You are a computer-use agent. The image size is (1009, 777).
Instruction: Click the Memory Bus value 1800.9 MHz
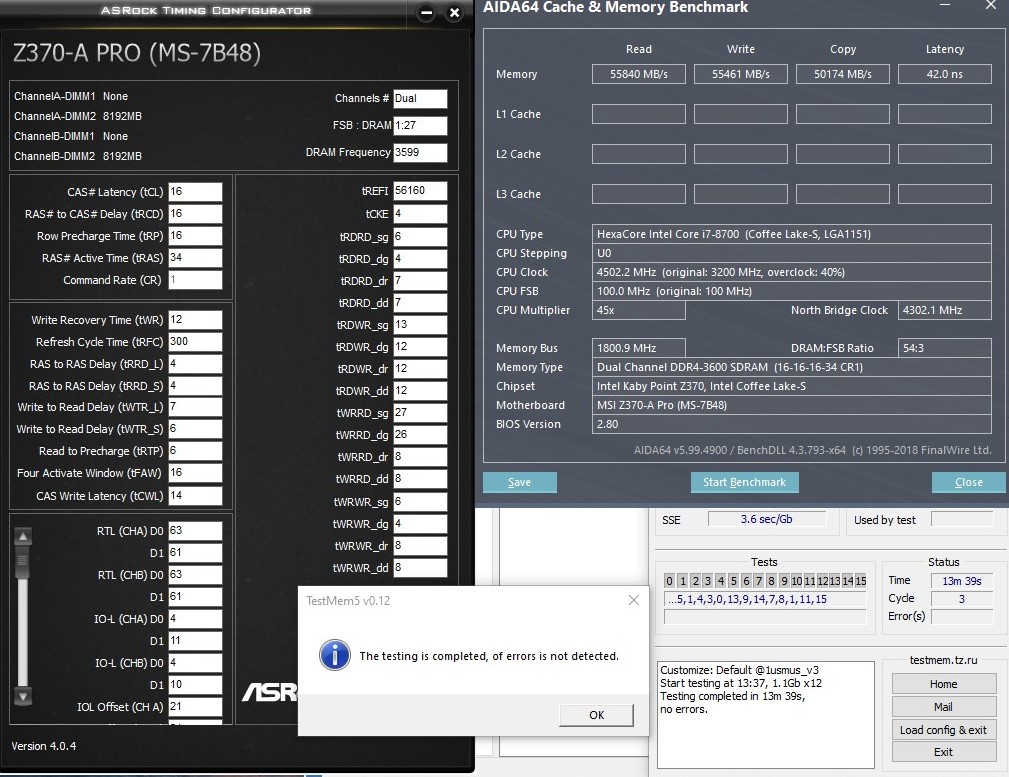click(638, 348)
